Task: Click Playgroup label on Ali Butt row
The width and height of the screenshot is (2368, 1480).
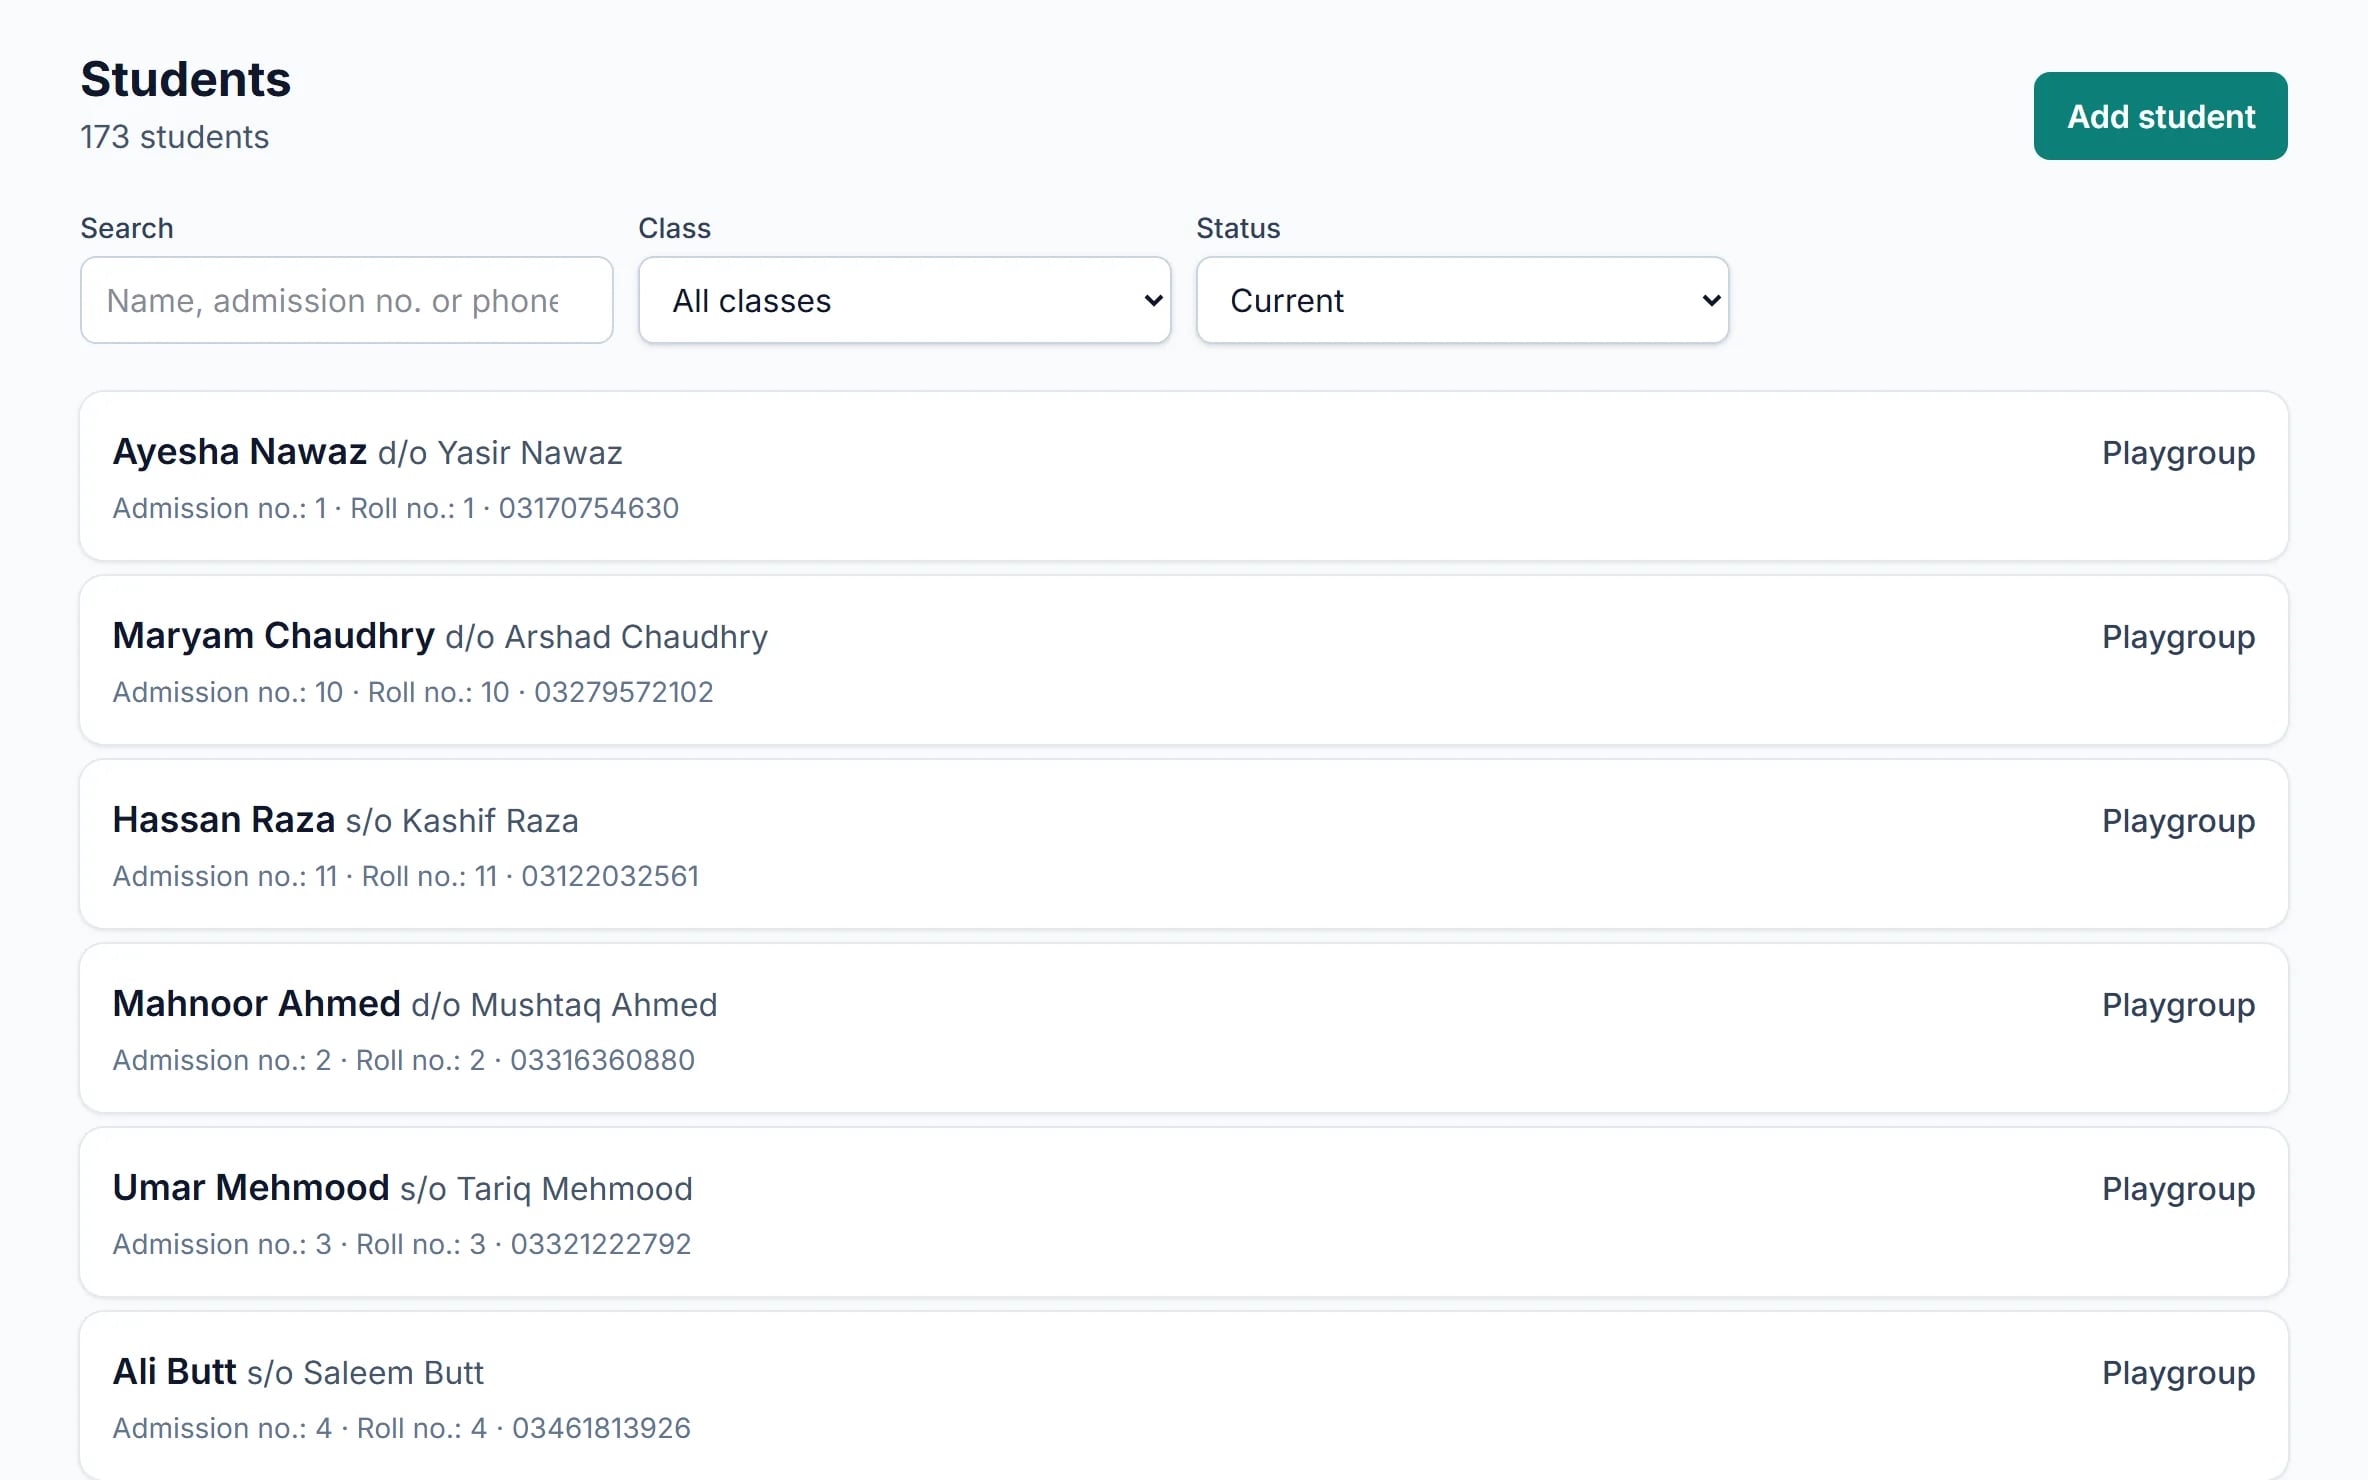Action: click(x=2178, y=1374)
